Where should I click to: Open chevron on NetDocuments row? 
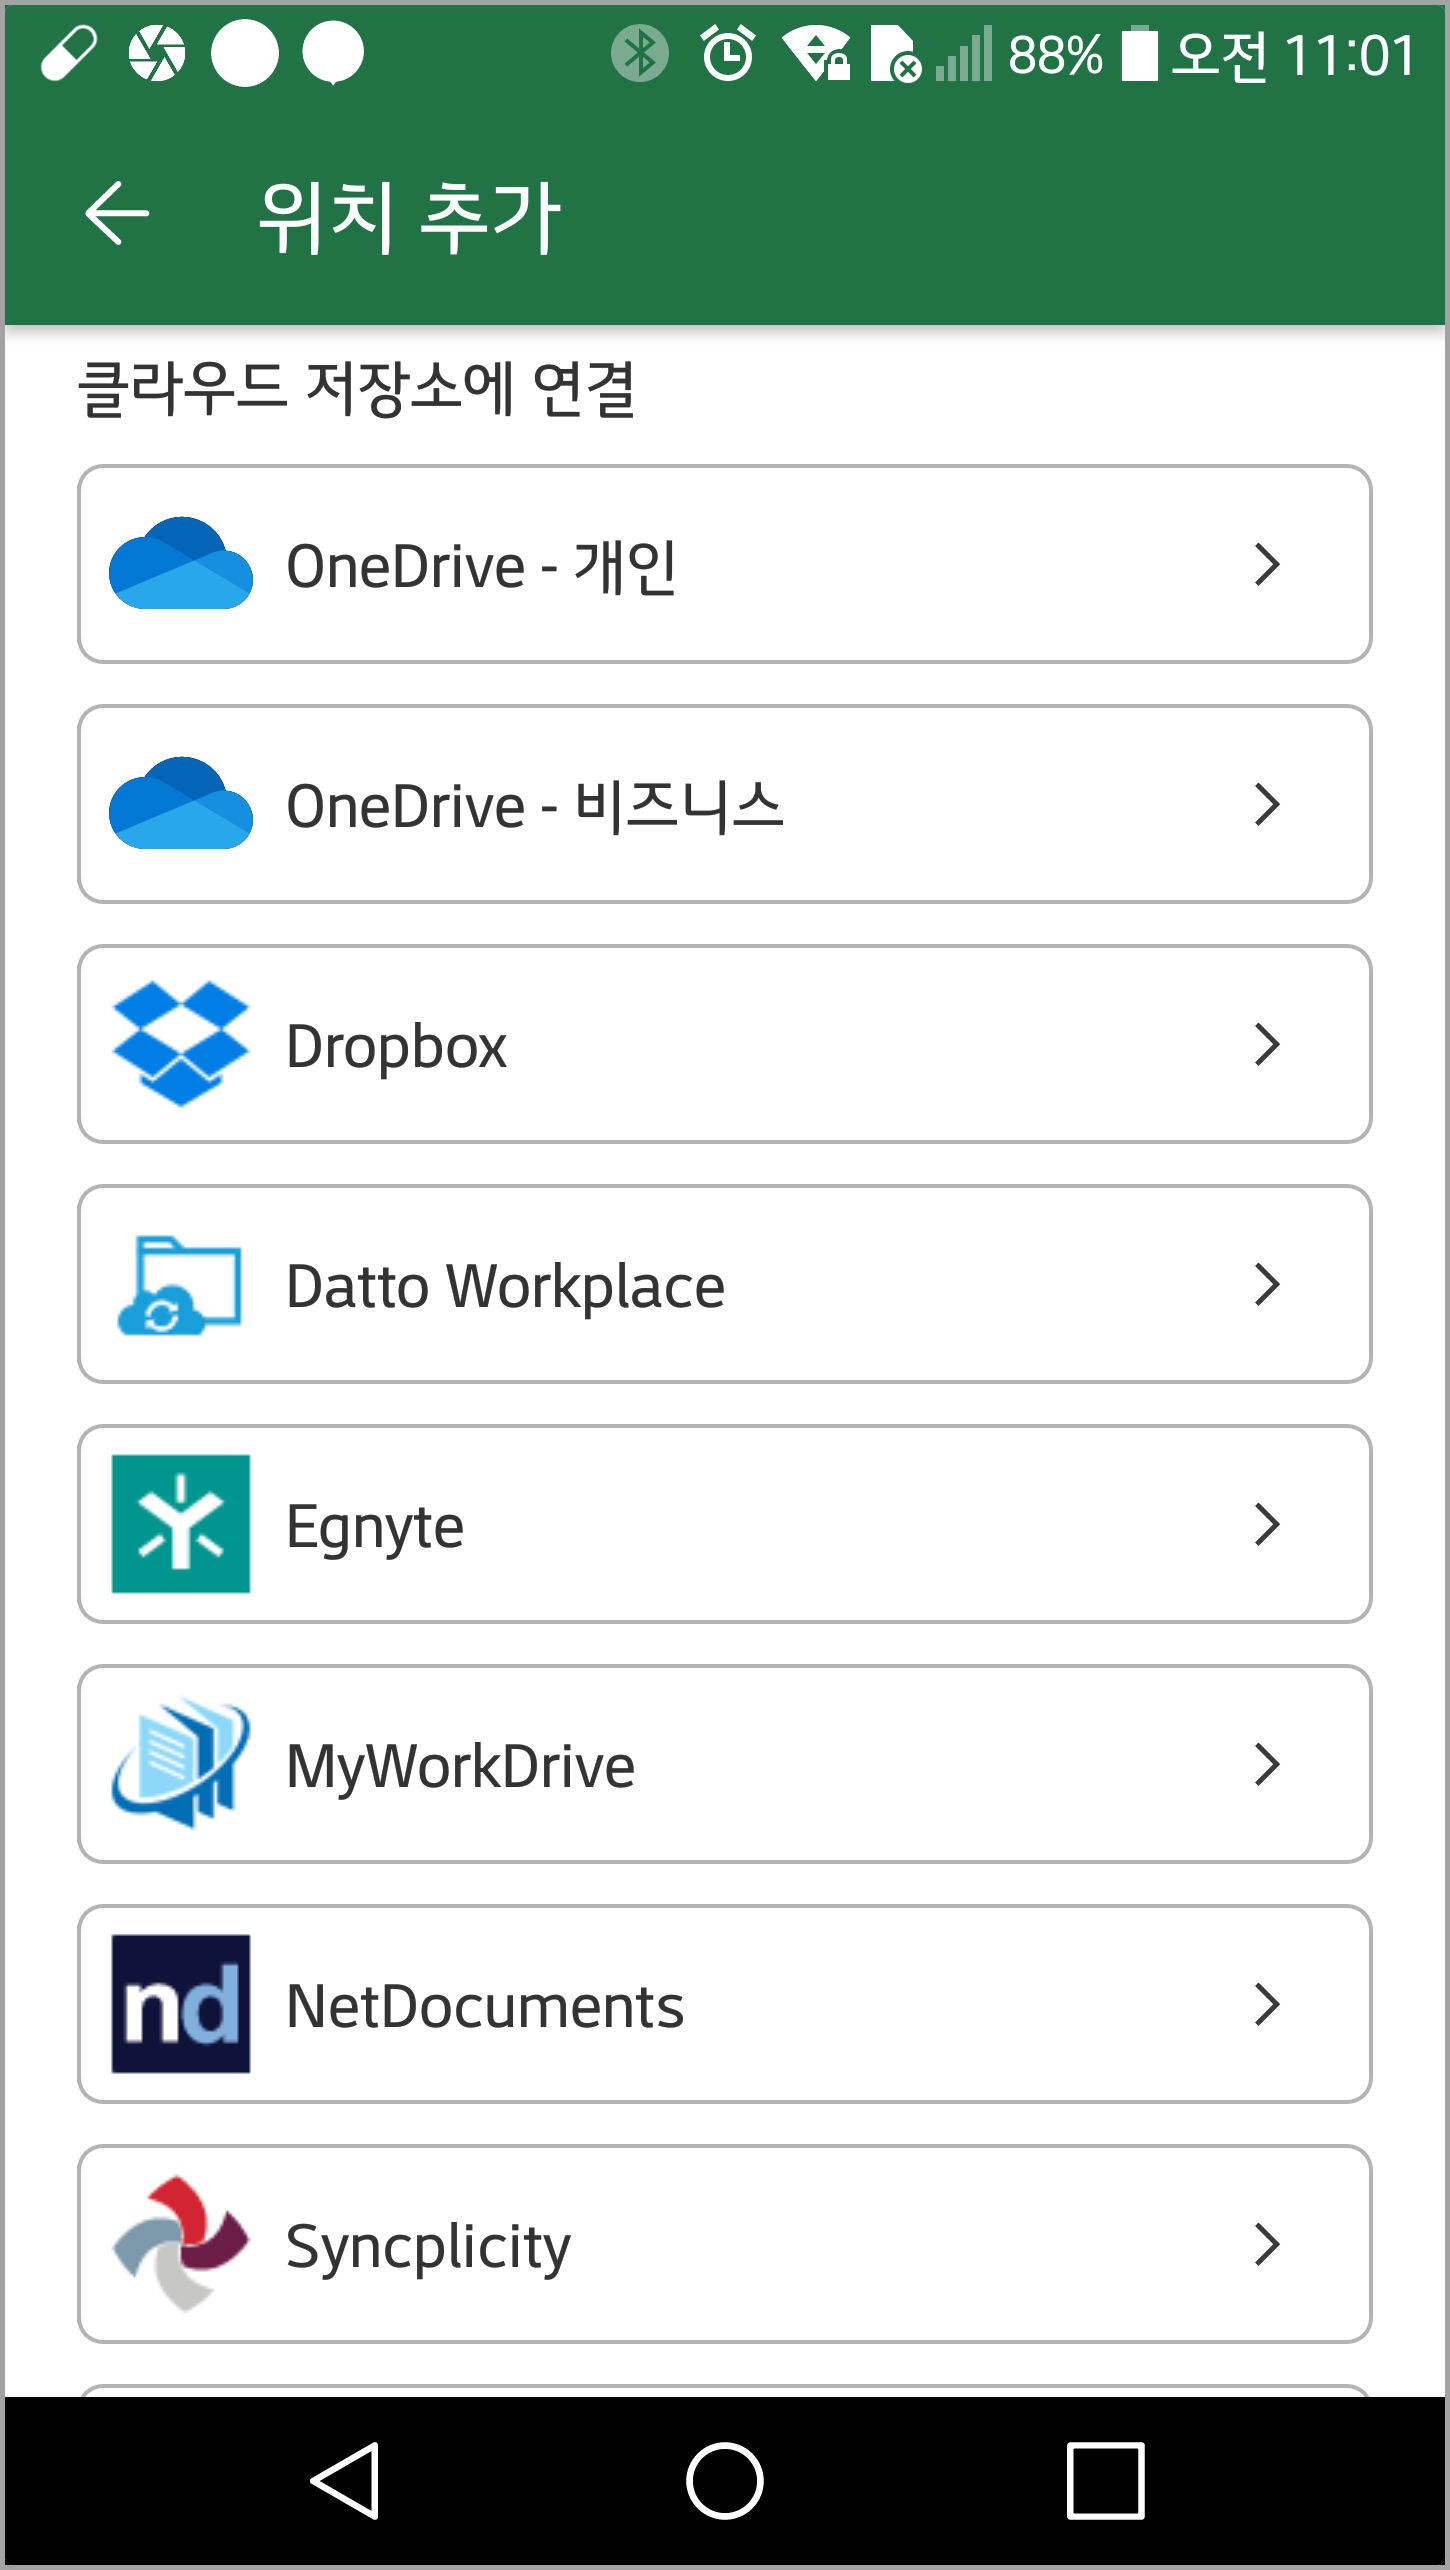coord(1267,2004)
